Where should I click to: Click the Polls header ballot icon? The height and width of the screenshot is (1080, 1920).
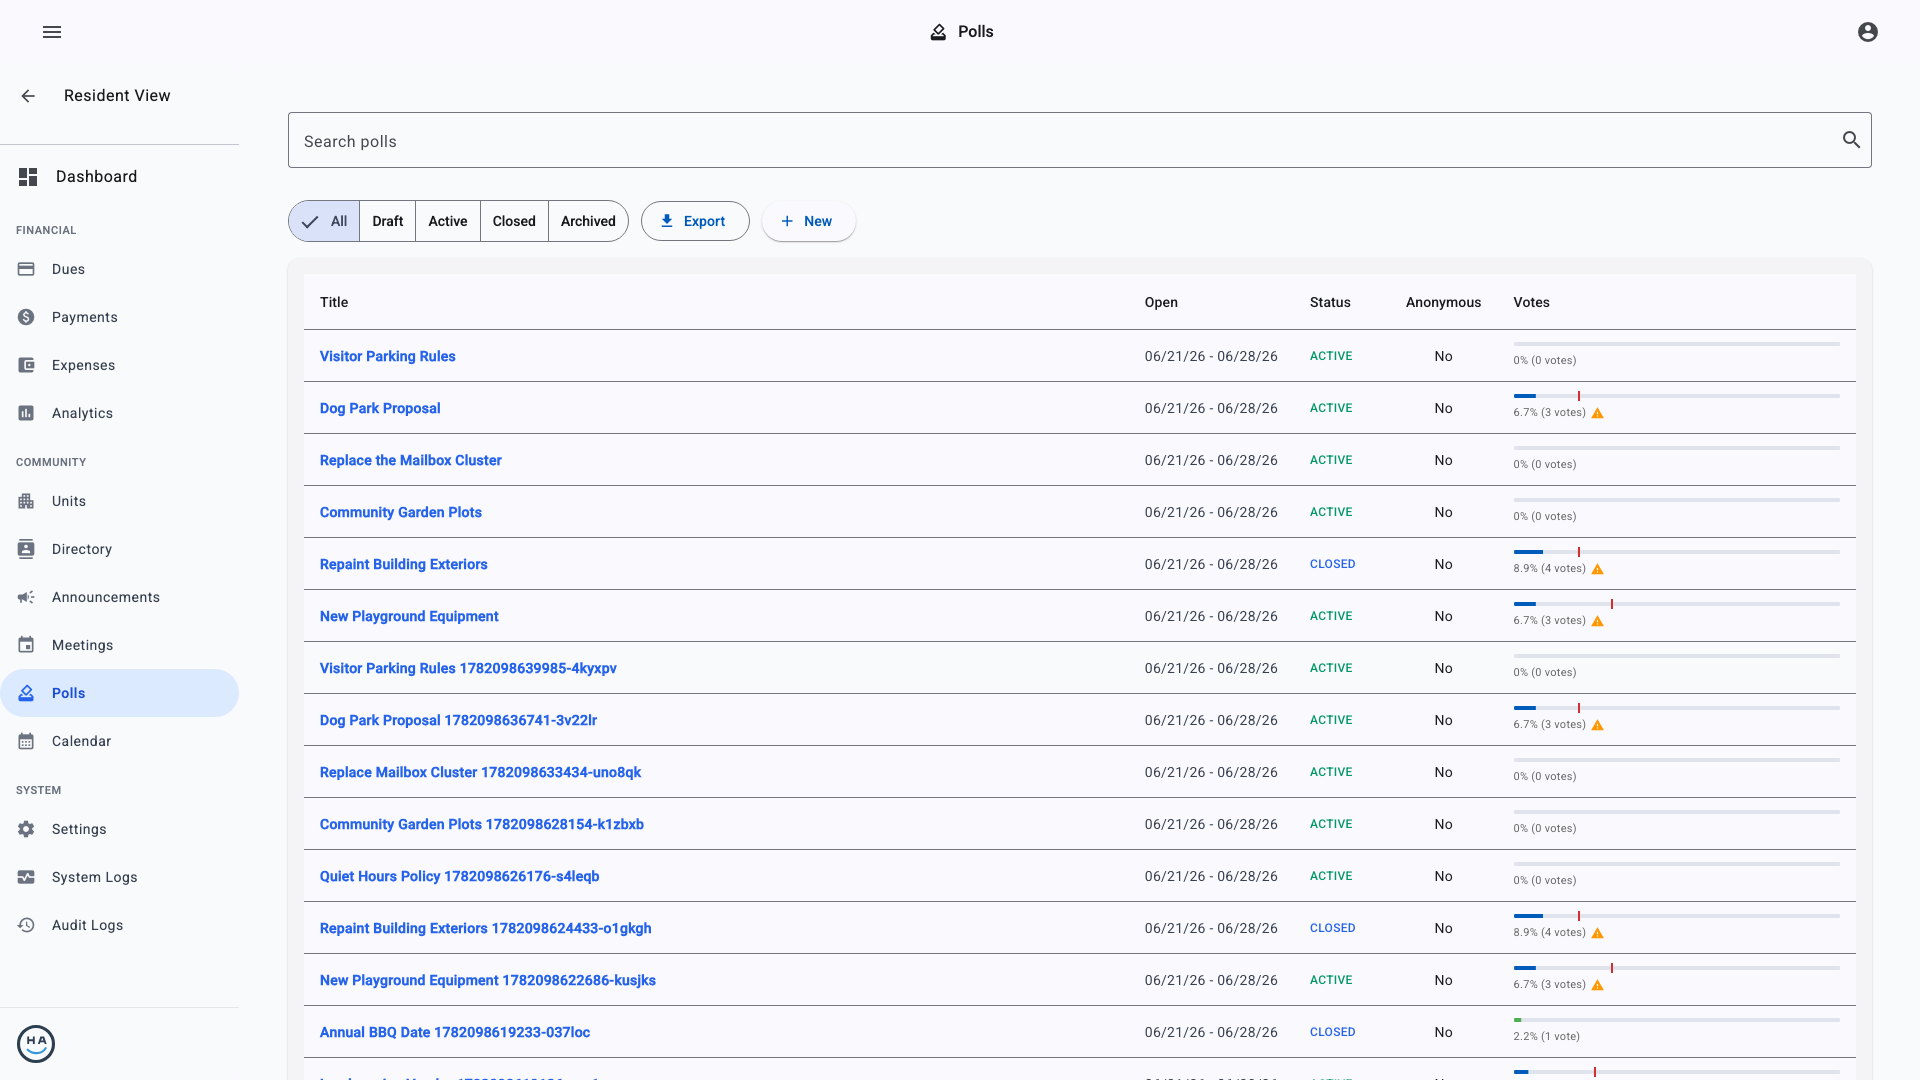coord(938,32)
